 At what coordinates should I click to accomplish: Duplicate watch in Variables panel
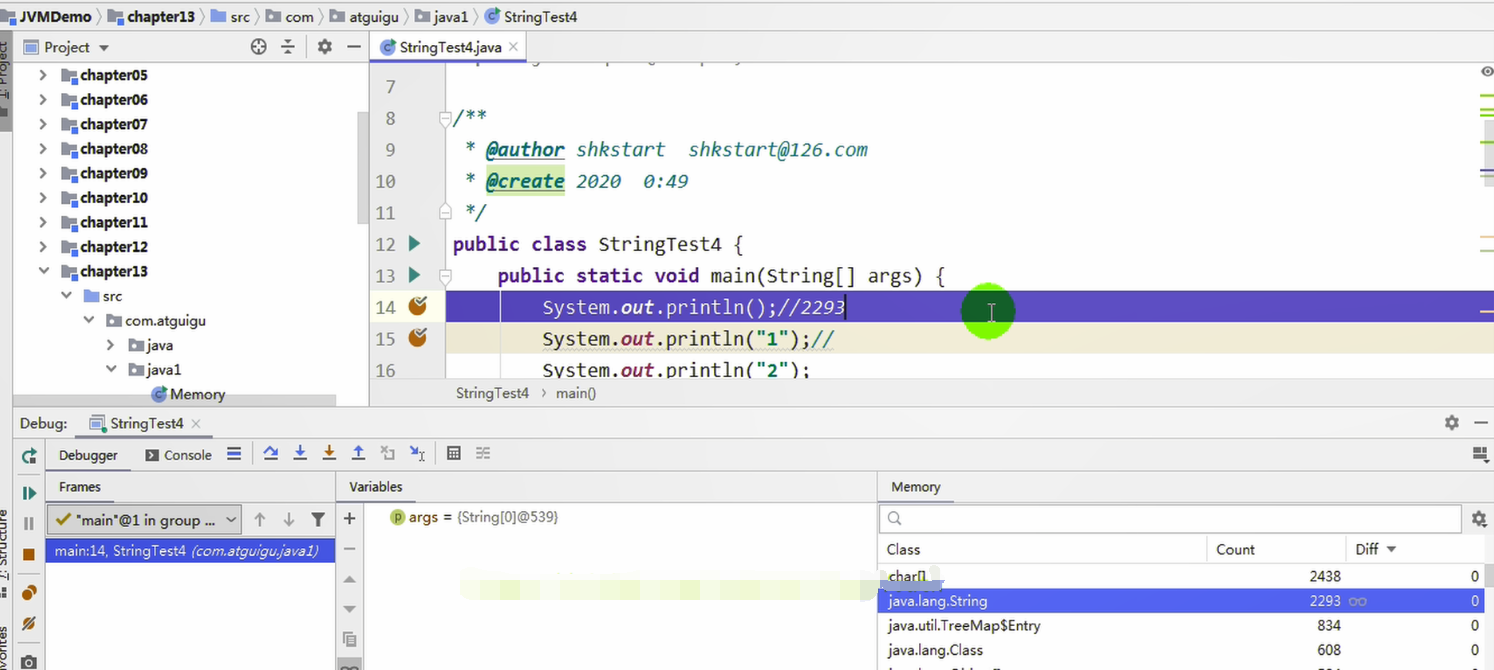[x=349, y=639]
